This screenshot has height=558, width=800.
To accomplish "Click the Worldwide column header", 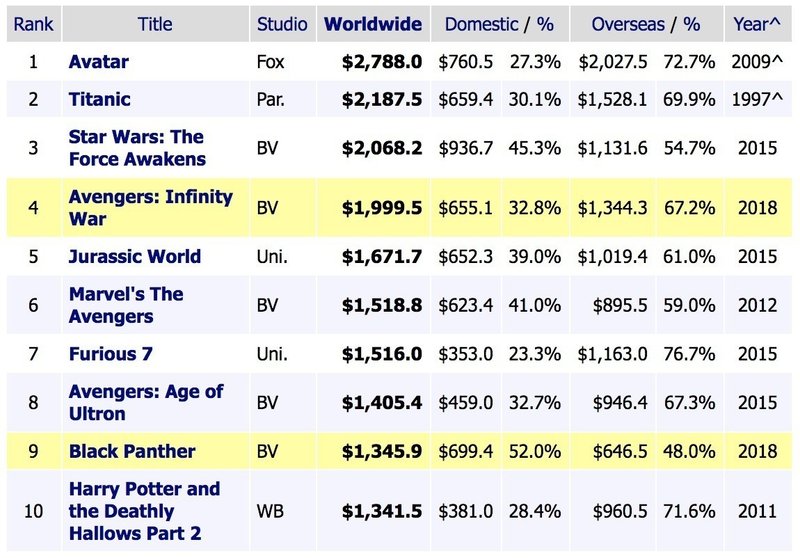I will pyautogui.click(x=373, y=24).
